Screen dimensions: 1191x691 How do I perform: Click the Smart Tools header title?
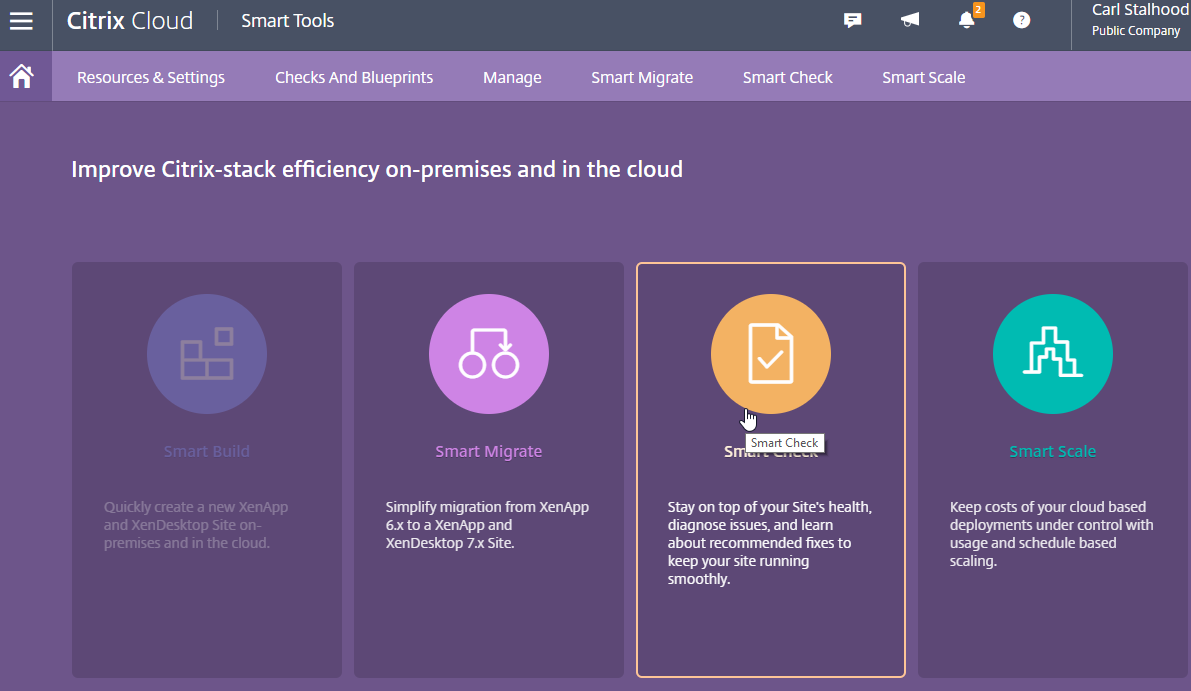(288, 21)
